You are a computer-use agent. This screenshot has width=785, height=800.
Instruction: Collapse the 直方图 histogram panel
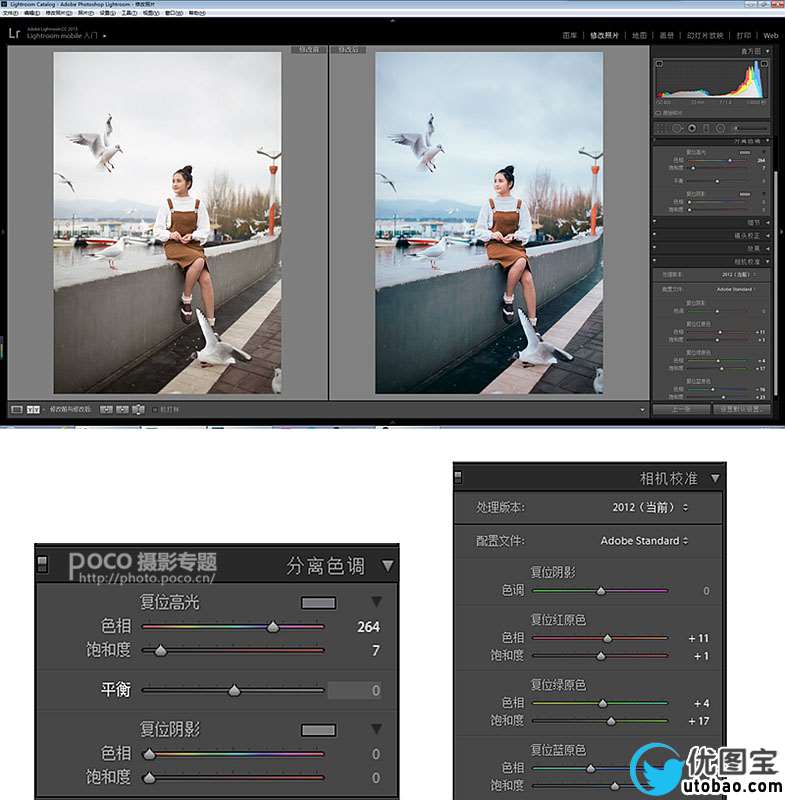(767, 51)
